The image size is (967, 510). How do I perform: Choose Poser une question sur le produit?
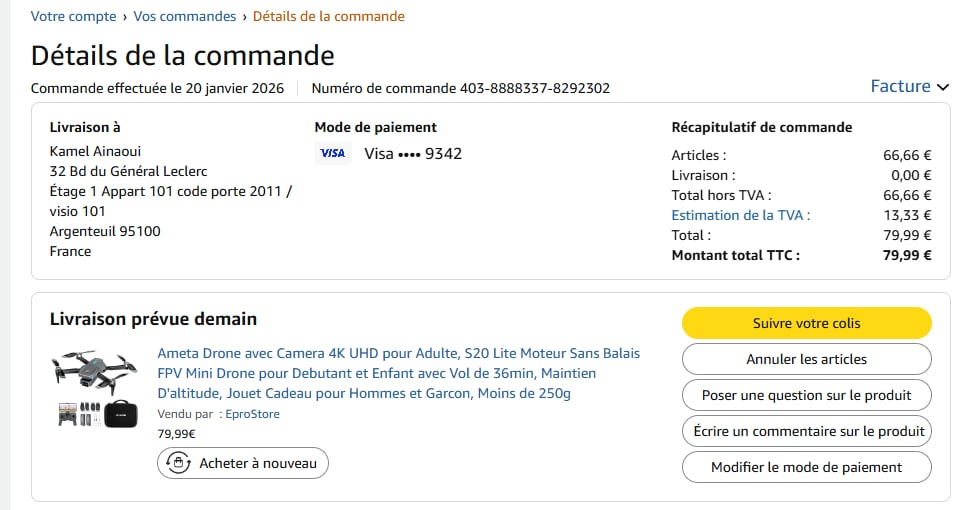(x=806, y=395)
